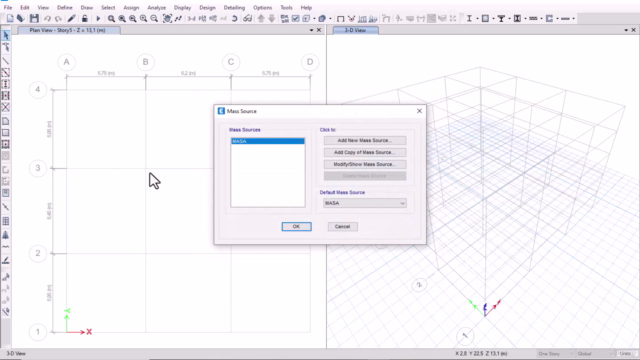The image size is (640, 360).
Task: Open the File menu
Action: pyautogui.click(x=8, y=7)
